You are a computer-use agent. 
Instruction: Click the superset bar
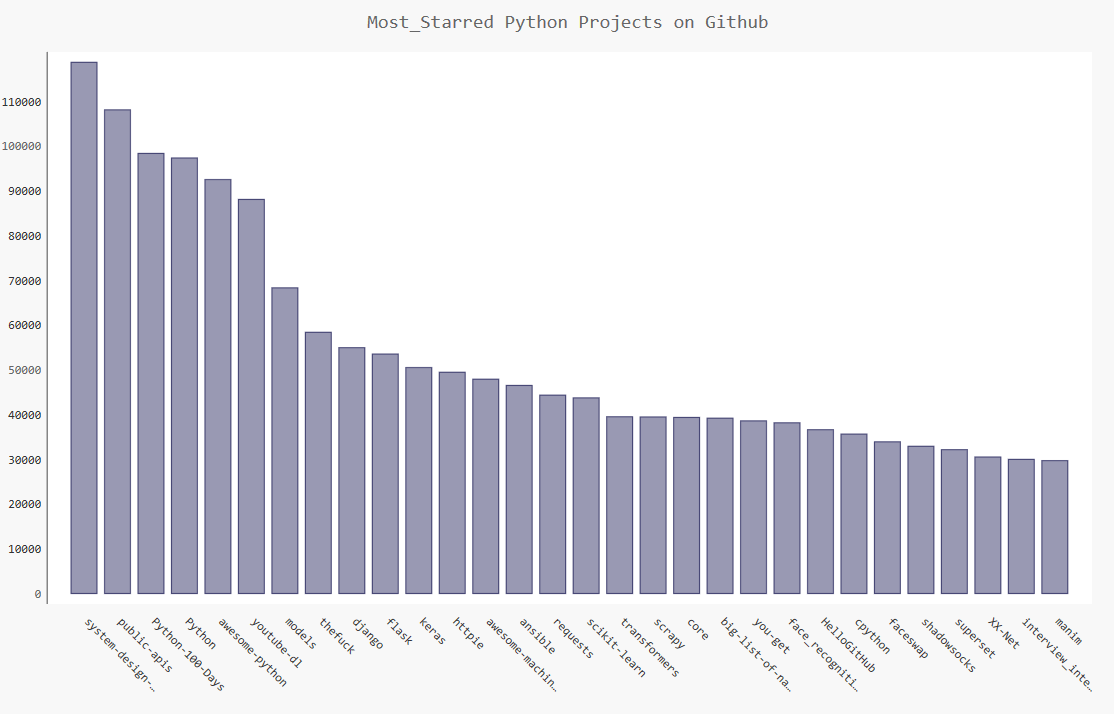pos(954,521)
